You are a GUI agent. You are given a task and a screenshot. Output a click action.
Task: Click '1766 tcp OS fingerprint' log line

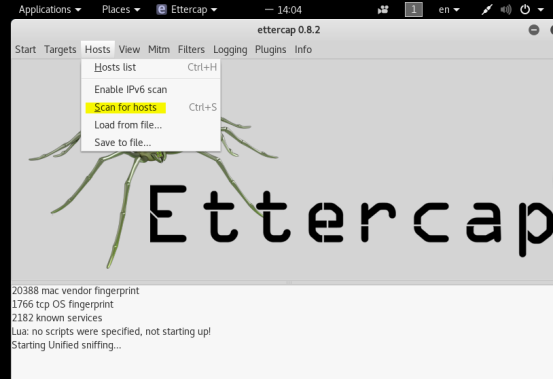[x=63, y=304]
